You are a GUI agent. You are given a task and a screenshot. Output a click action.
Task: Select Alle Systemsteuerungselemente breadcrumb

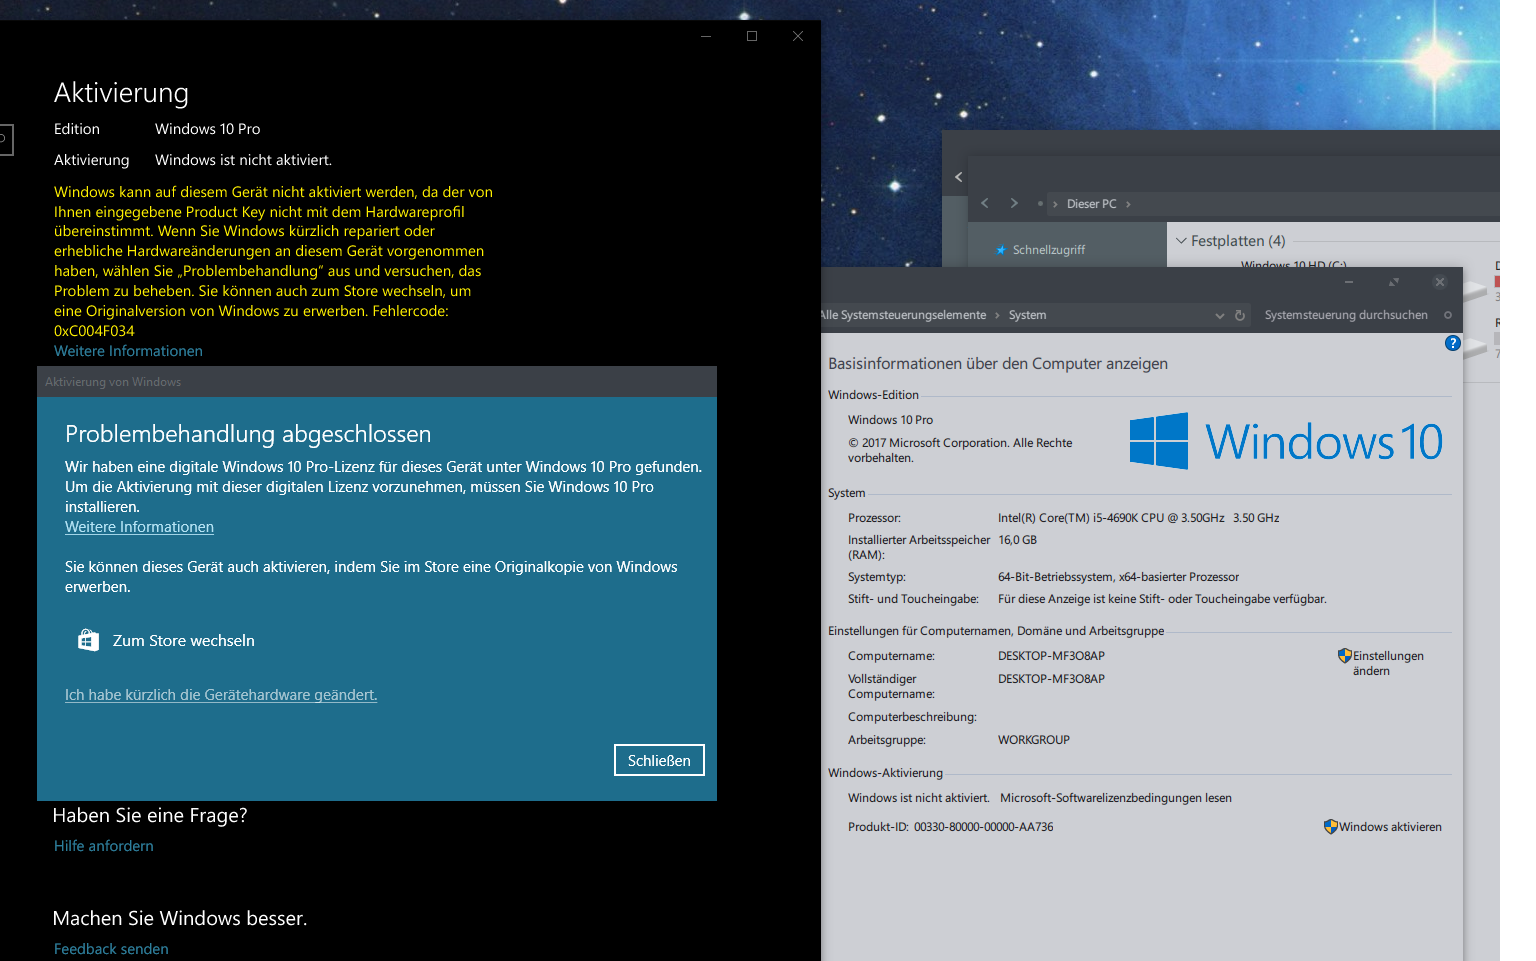coord(903,315)
